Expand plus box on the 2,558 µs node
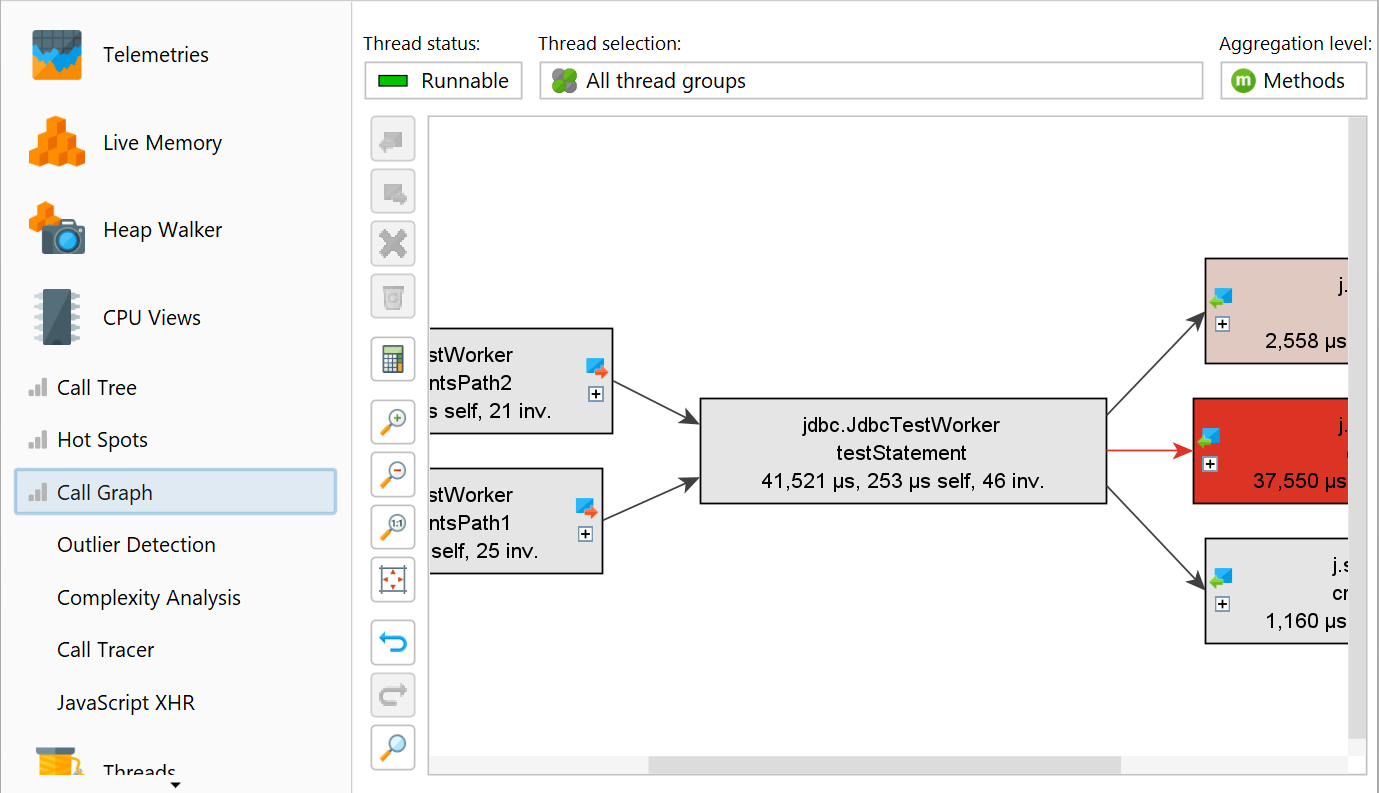Image resolution: width=1379 pixels, height=793 pixels. pyautogui.click(x=1222, y=324)
